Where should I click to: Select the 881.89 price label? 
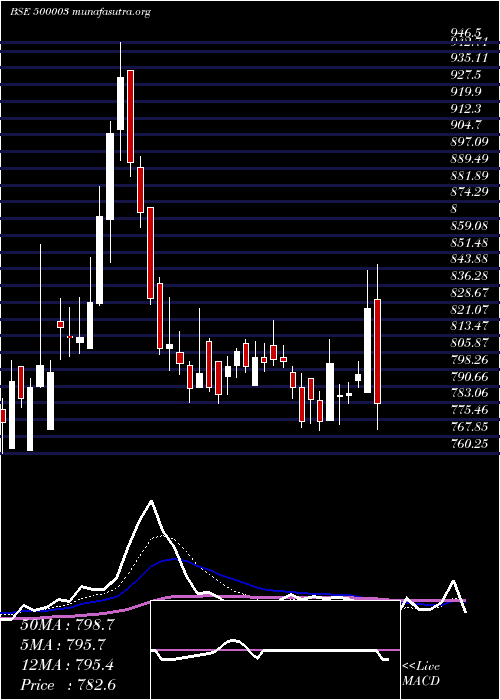click(x=468, y=175)
